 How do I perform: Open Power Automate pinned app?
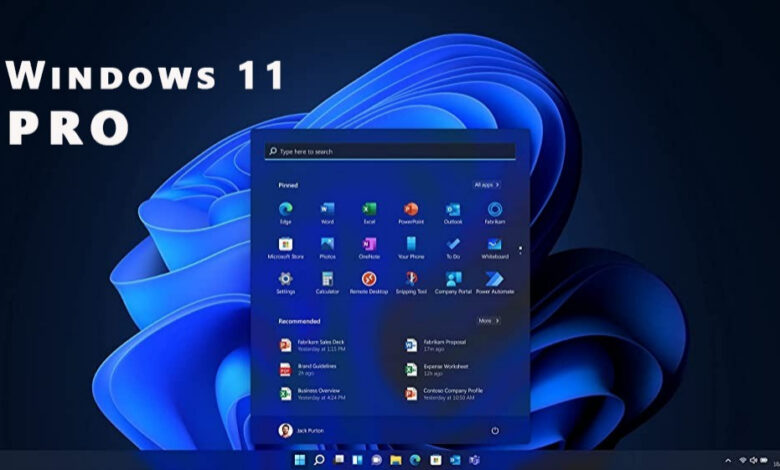pyautogui.click(x=495, y=280)
